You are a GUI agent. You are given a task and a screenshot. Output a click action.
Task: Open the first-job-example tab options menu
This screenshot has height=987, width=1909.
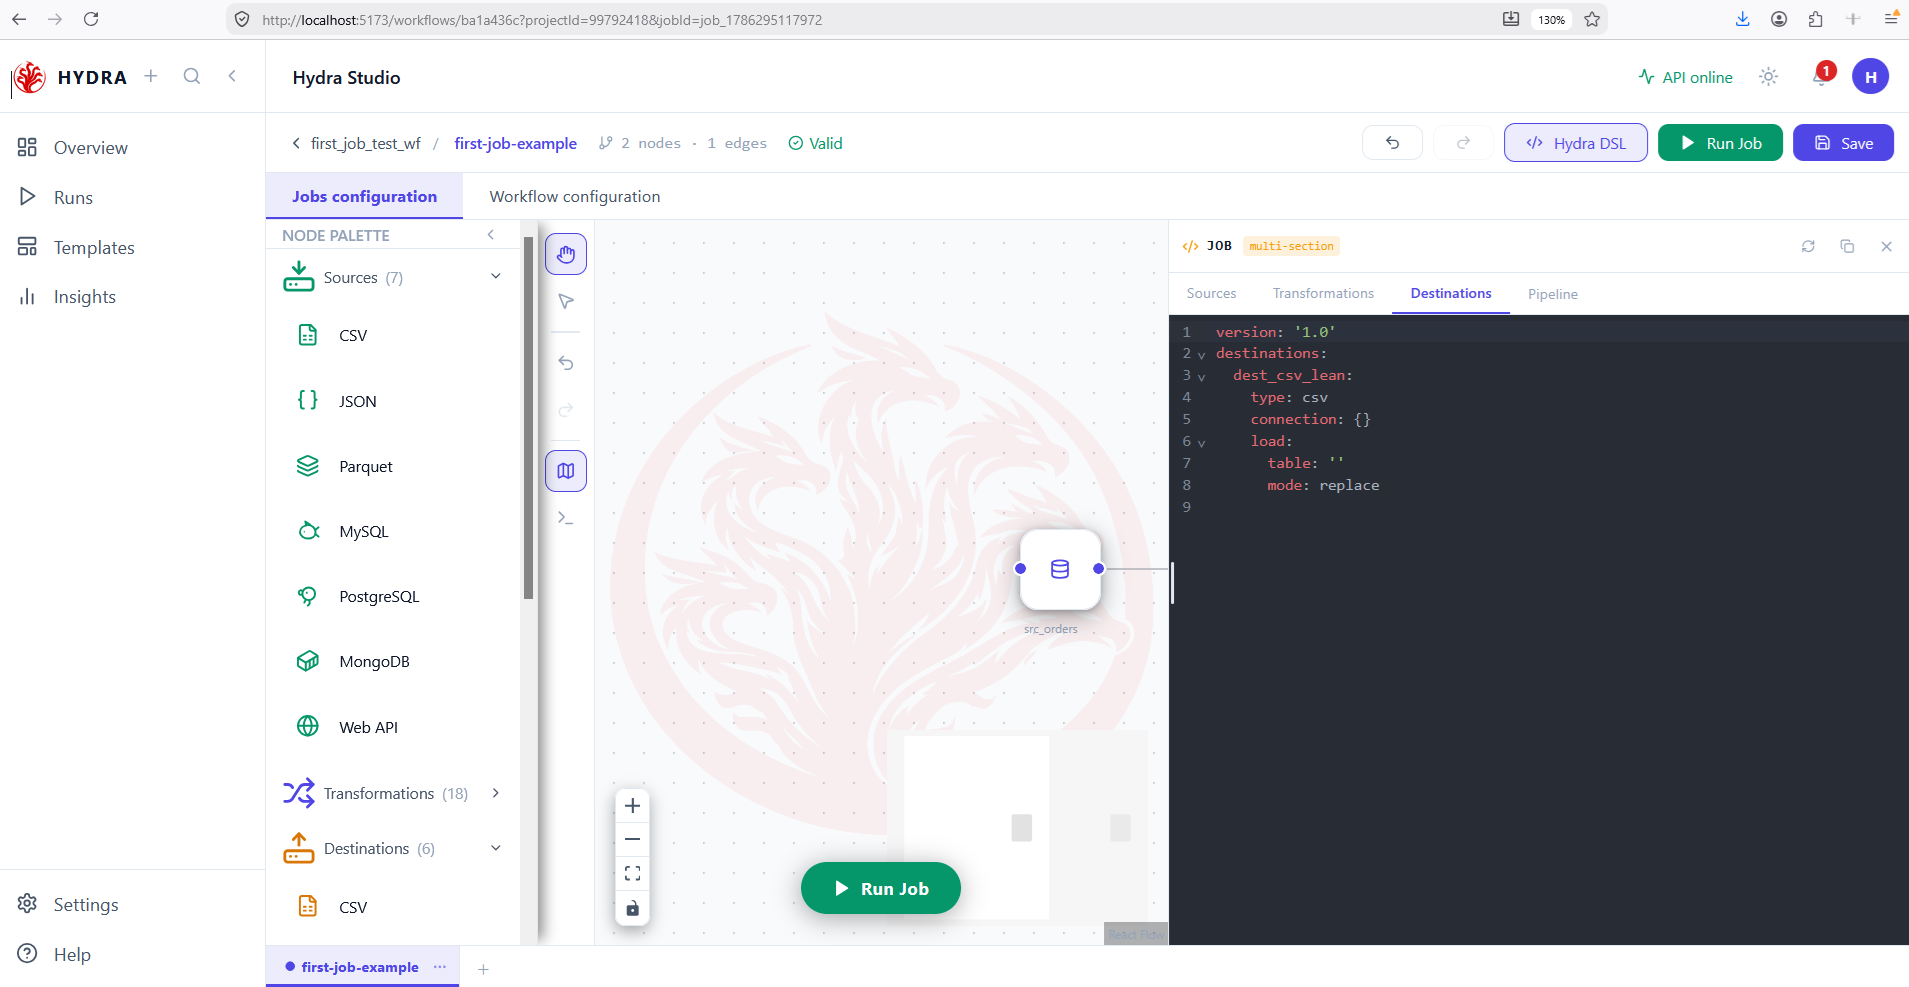point(440,967)
